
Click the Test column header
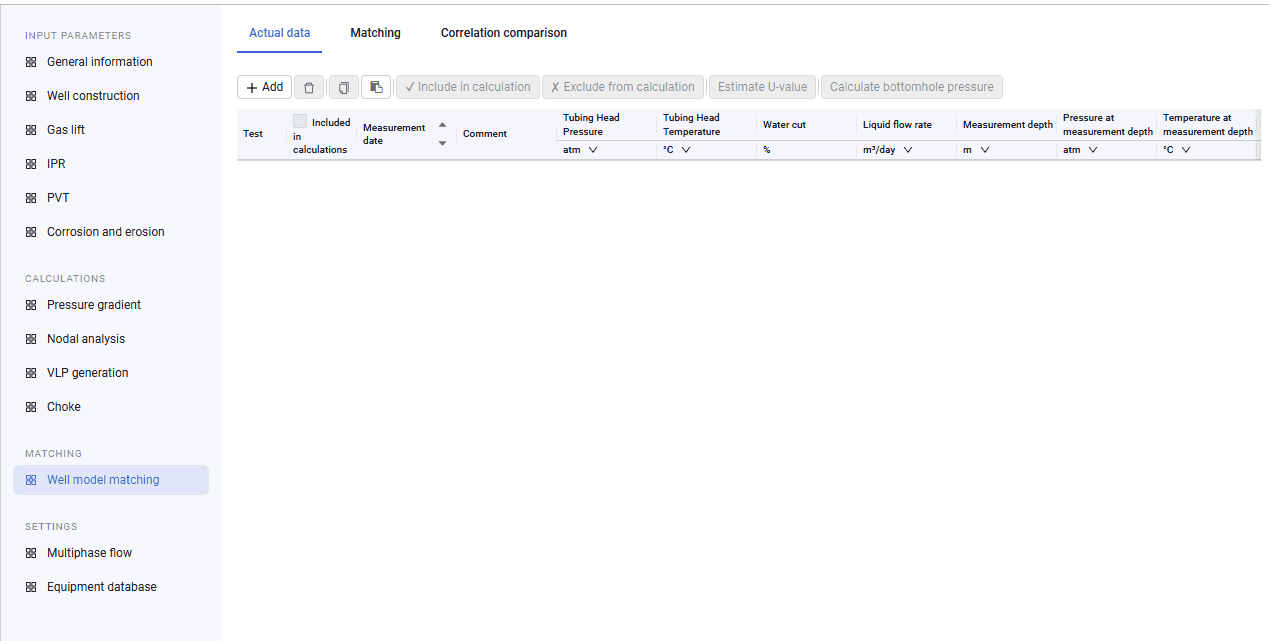[253, 134]
